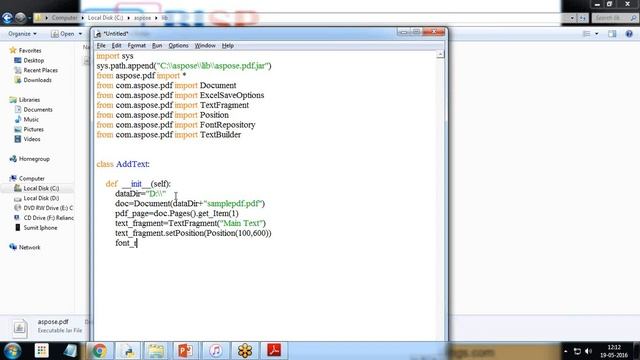Viewport: 640px width, 360px height.
Task: Open the Windows Start button
Action: click(12, 351)
